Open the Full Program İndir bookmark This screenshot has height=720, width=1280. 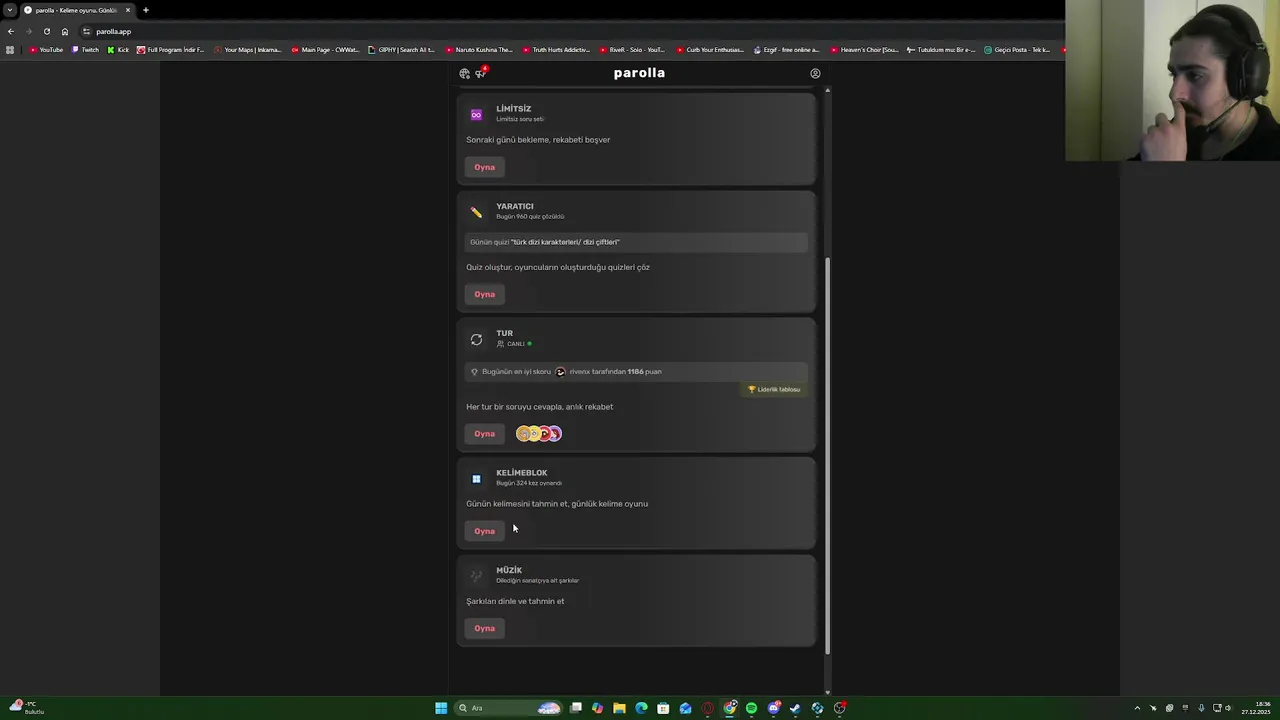point(171,49)
